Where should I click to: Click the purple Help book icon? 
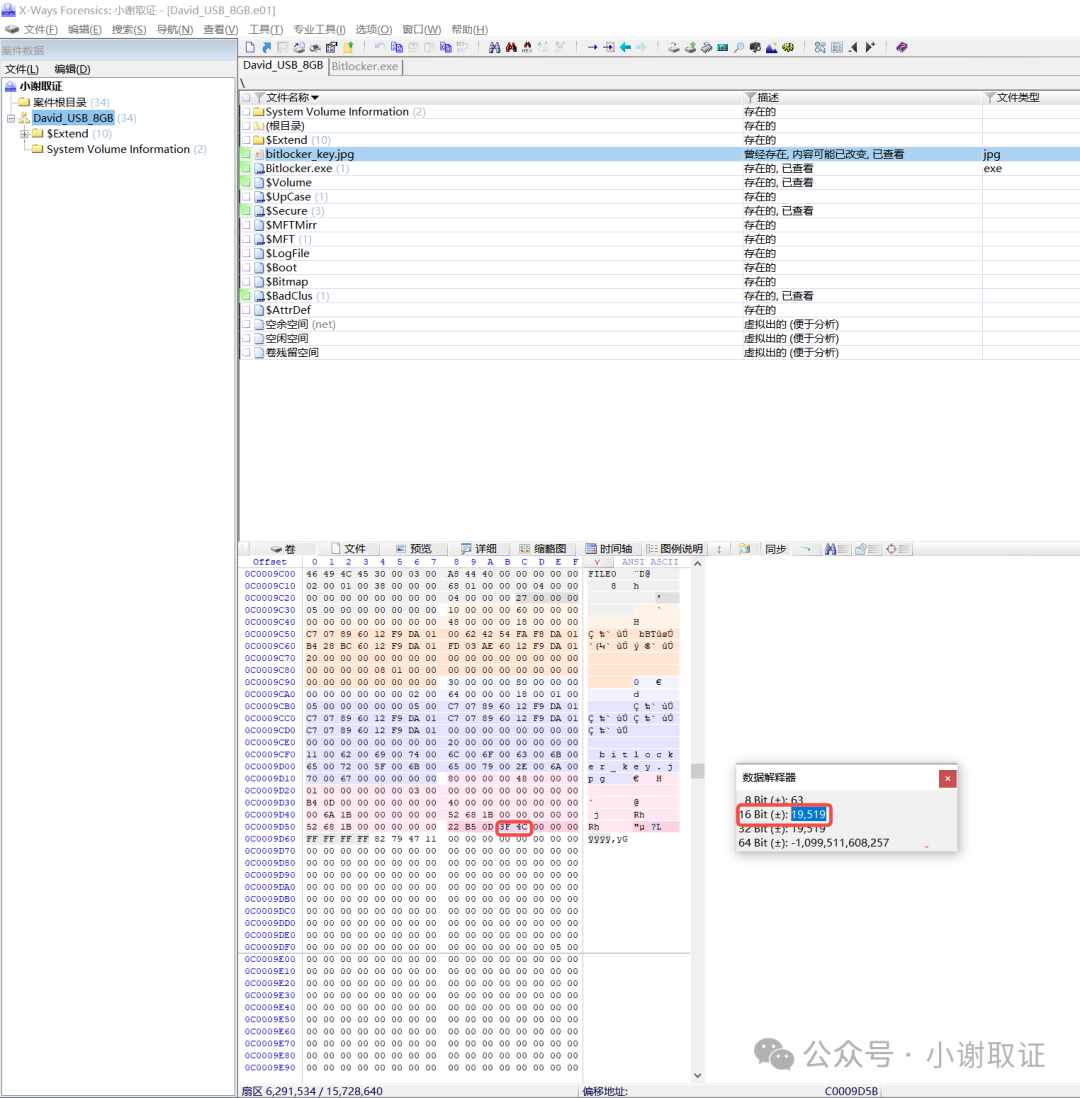pyautogui.click(x=901, y=47)
